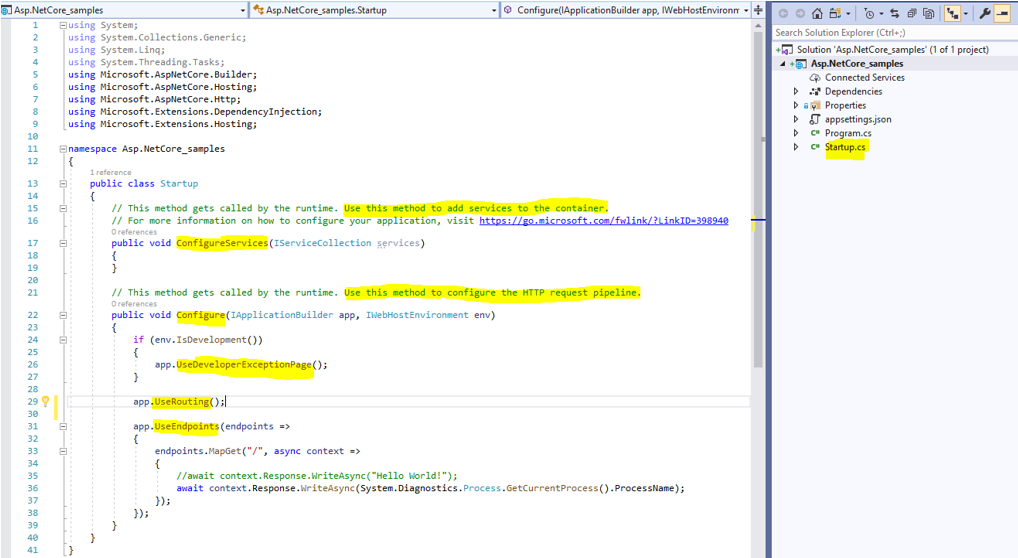
Task: Open the project dropdown showing Asp.NetCore_samples
Action: [x=124, y=10]
